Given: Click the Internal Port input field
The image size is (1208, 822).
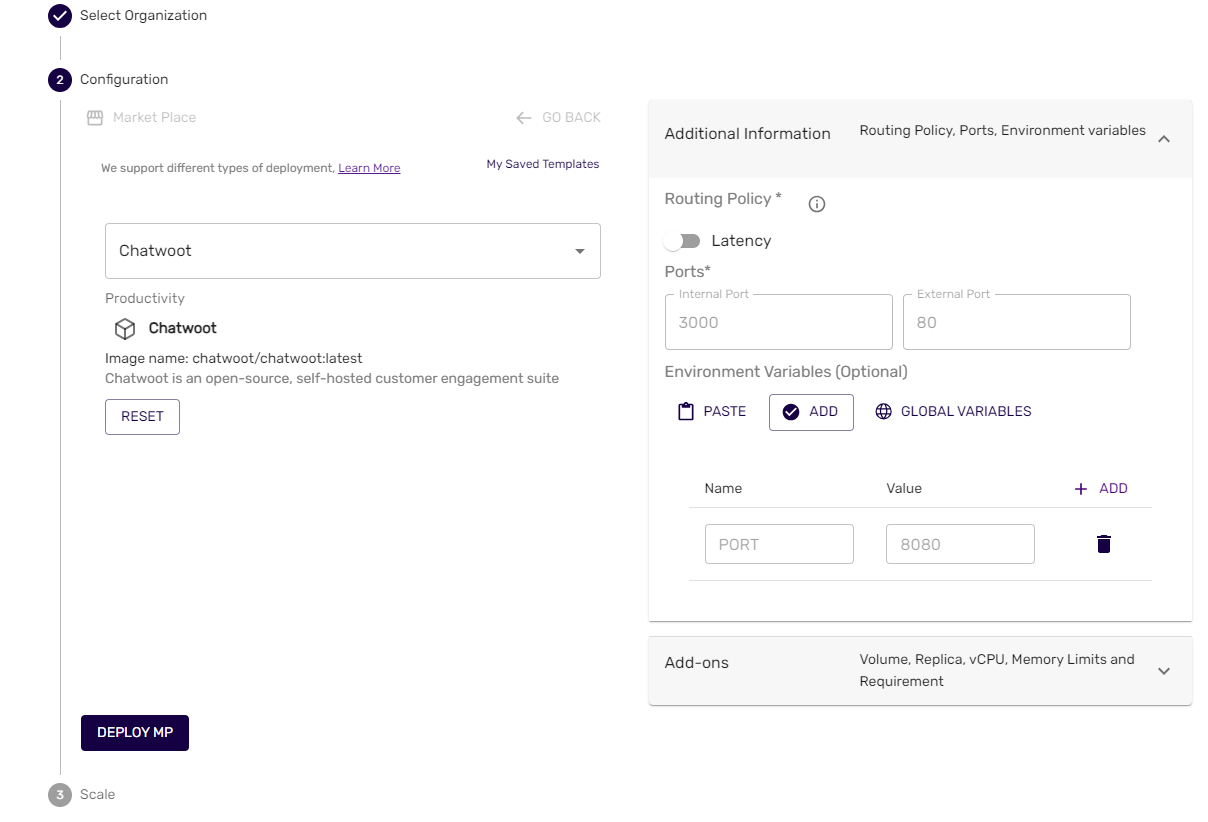Looking at the screenshot, I should click(778, 322).
